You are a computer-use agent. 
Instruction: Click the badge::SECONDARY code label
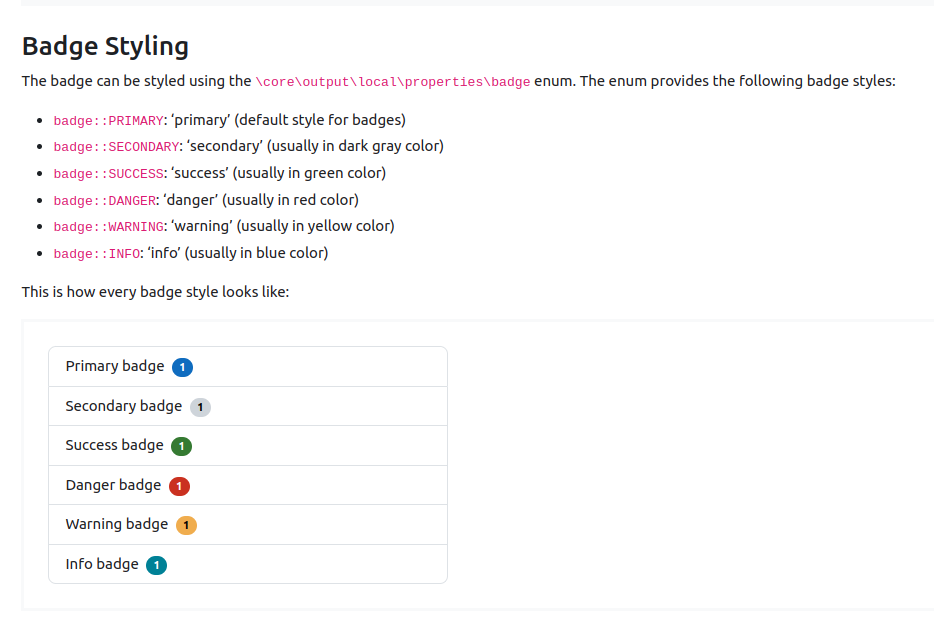pyautogui.click(x=116, y=147)
